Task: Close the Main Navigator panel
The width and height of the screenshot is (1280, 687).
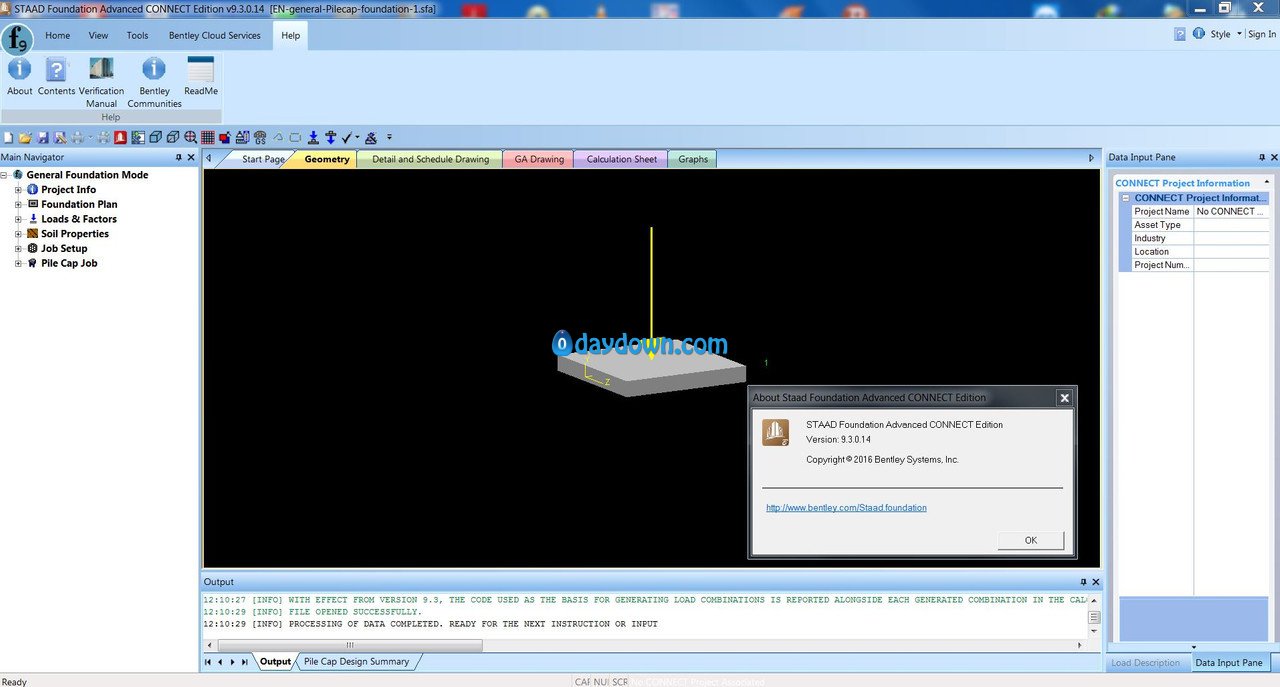Action: [191, 157]
